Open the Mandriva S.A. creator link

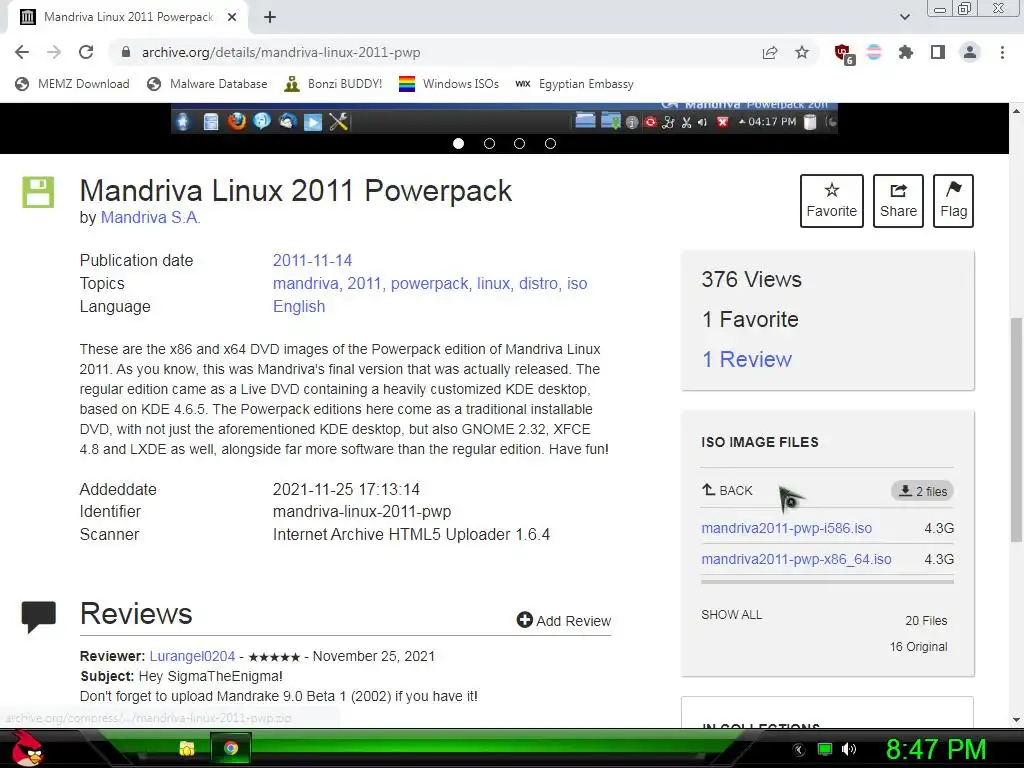click(150, 217)
